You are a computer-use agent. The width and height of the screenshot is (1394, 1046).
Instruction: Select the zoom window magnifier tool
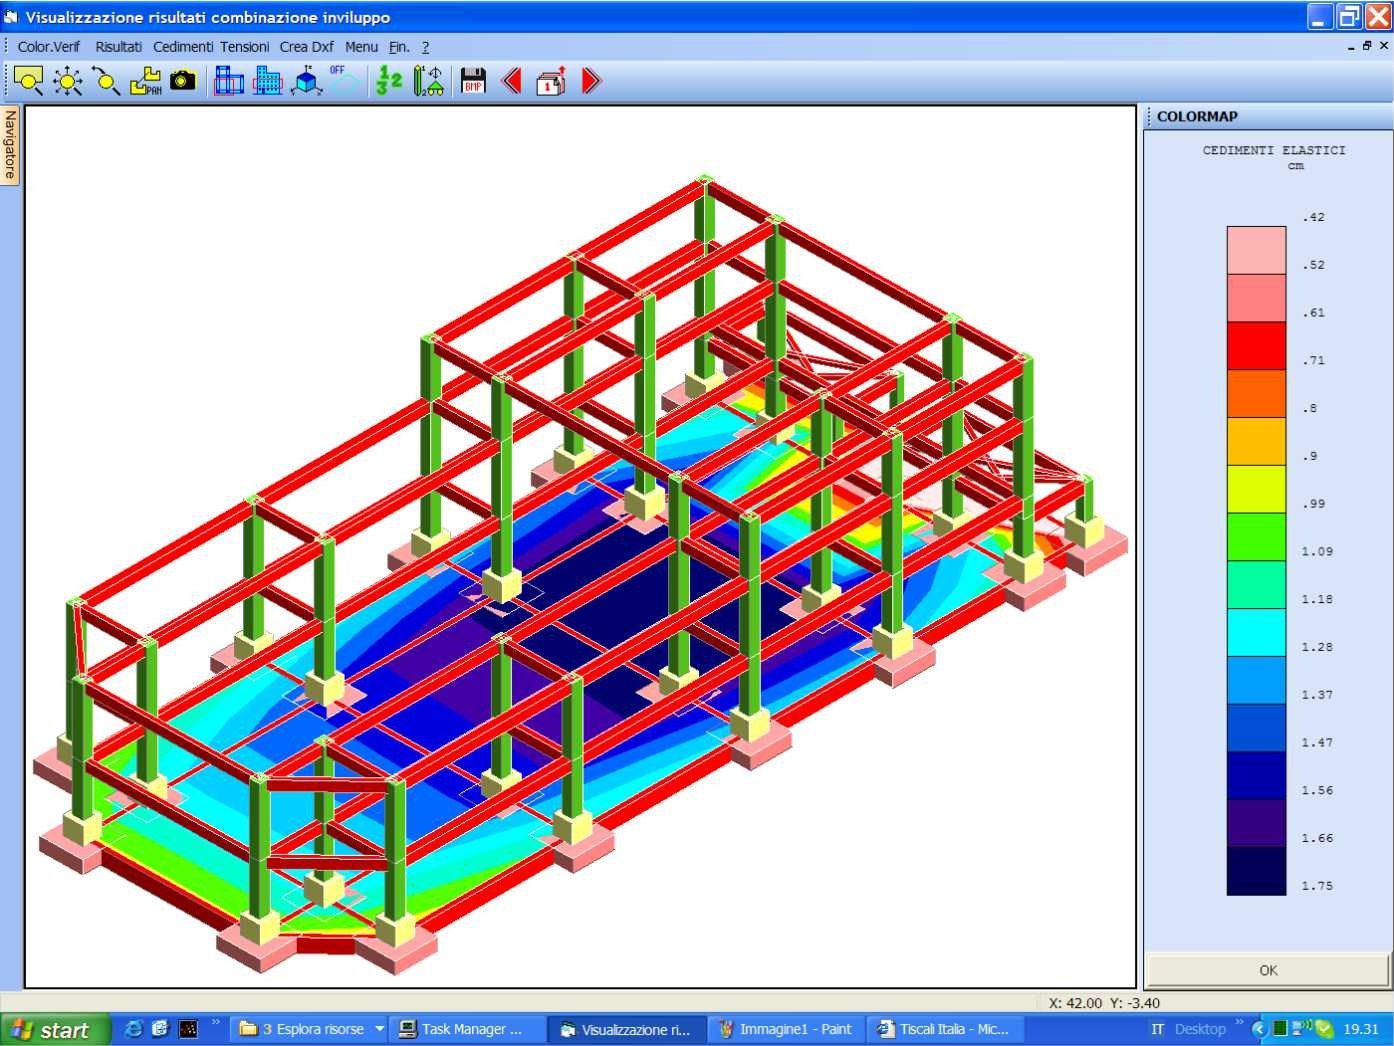(x=27, y=81)
